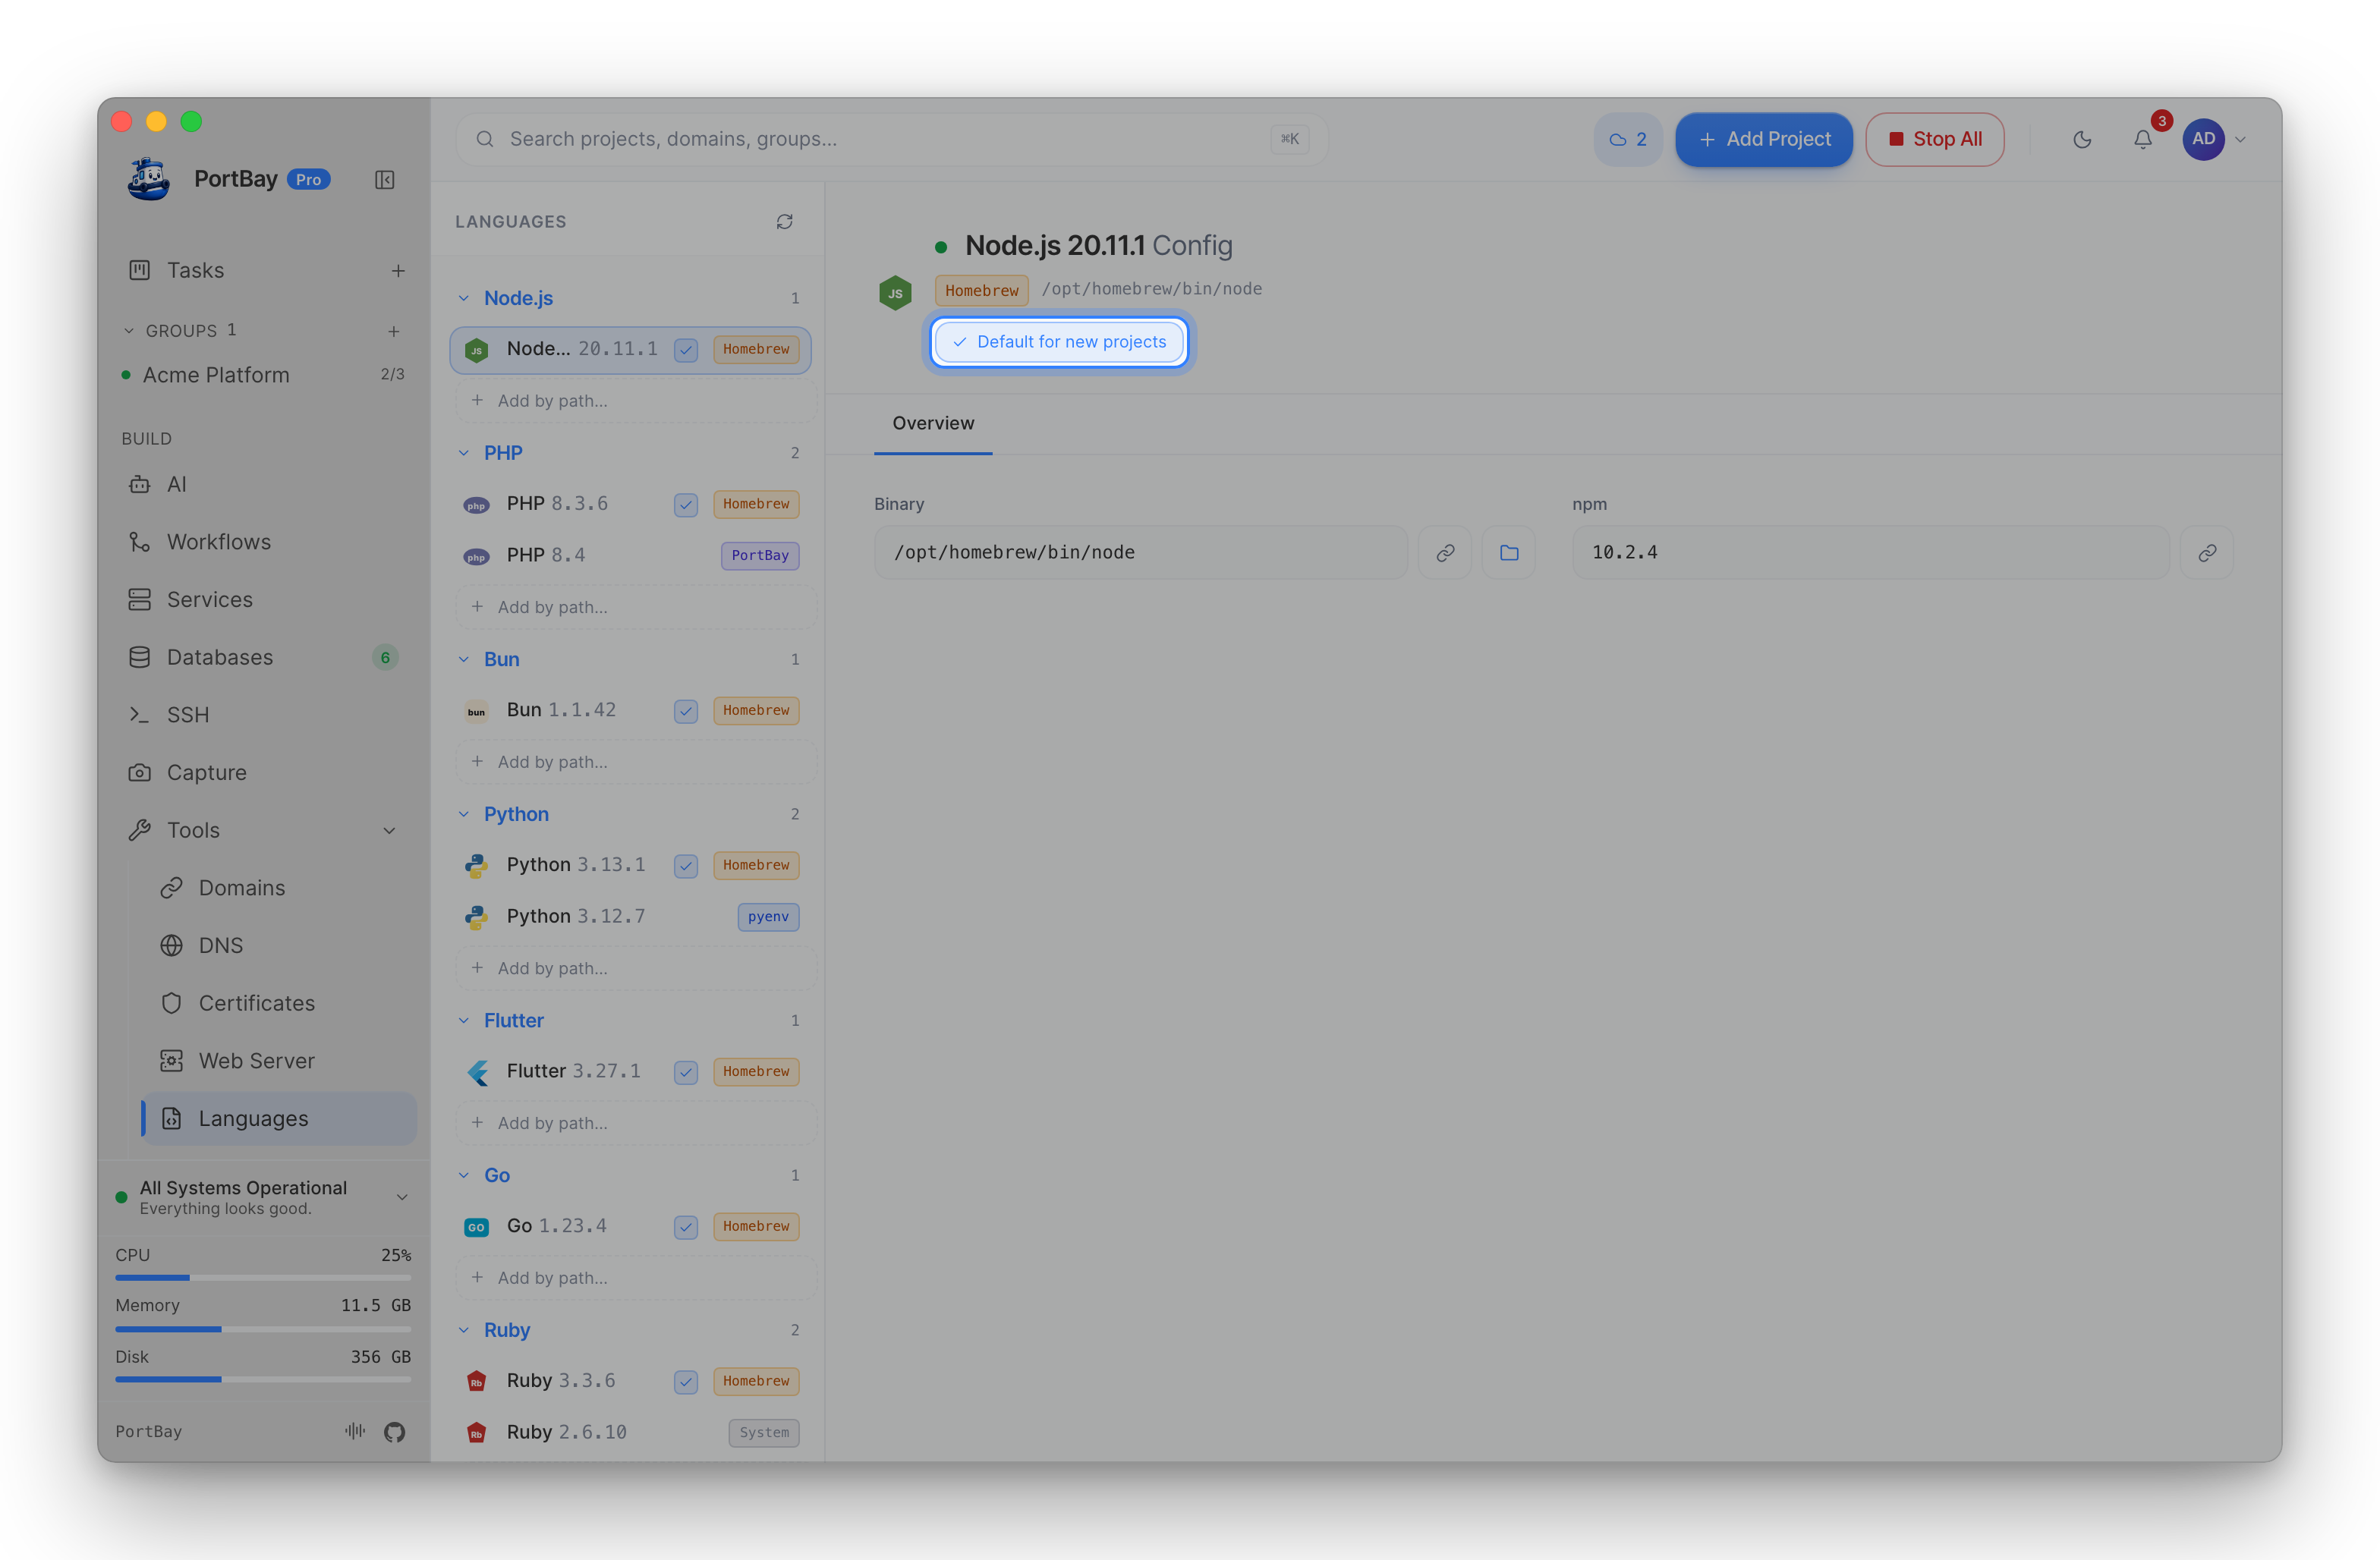The height and width of the screenshot is (1560, 2380).
Task: Open the cloud sync indicator showing 2
Action: coord(1628,139)
